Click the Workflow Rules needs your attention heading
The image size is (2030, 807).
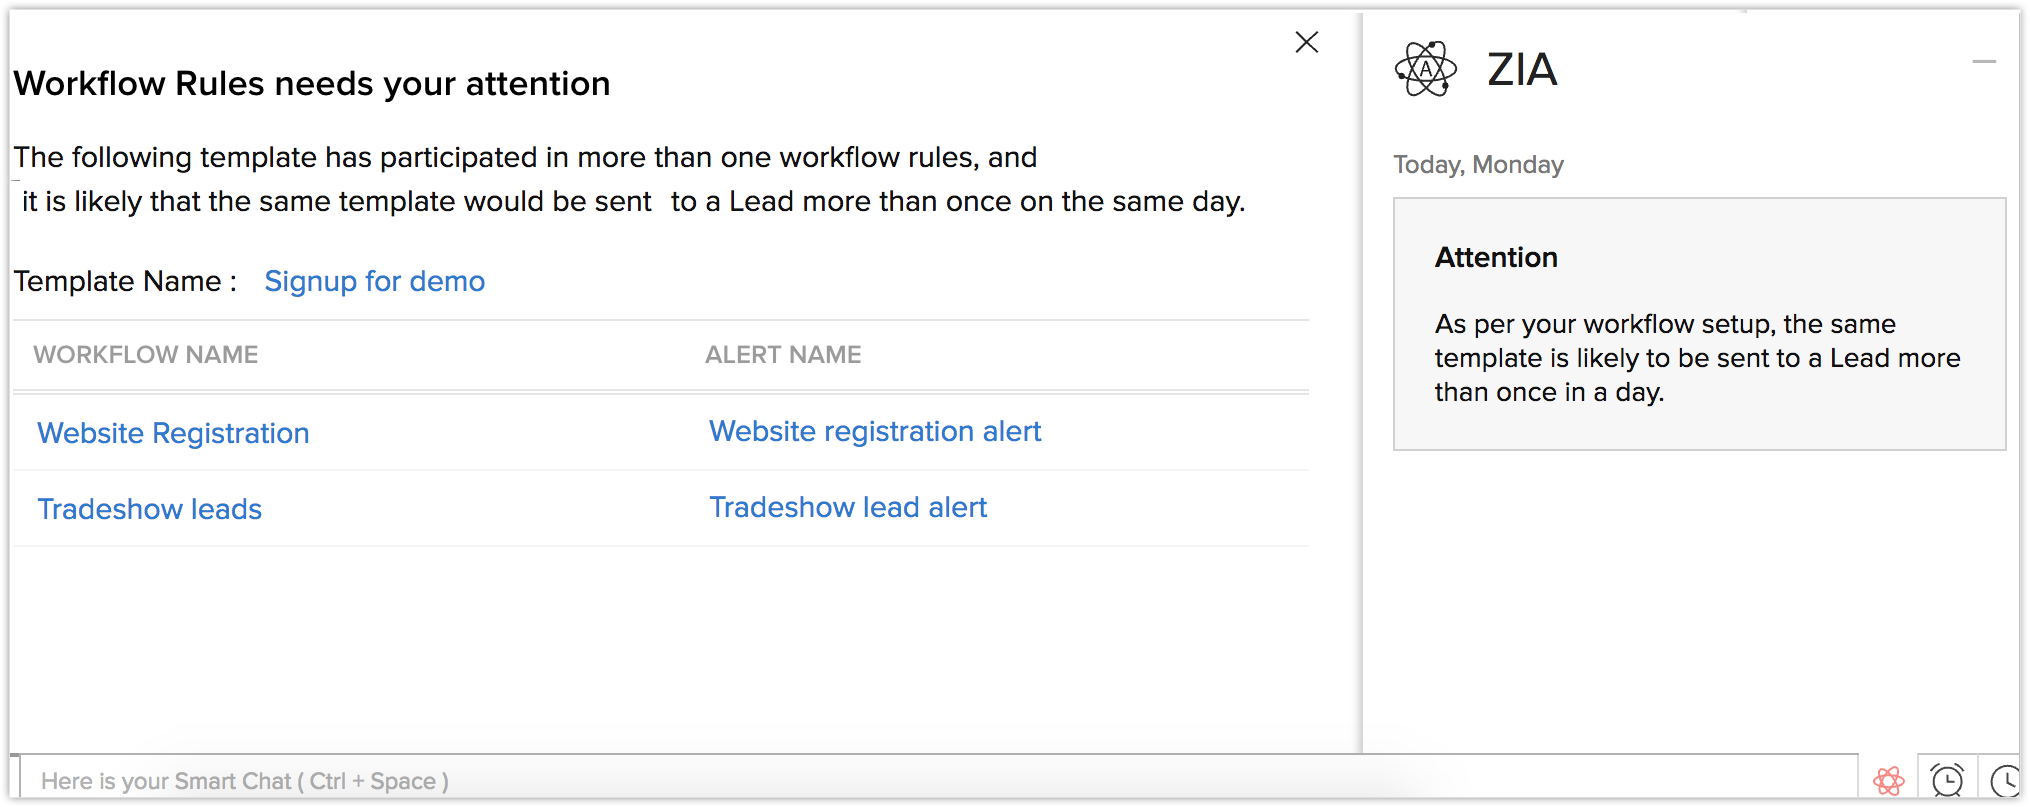point(312,84)
